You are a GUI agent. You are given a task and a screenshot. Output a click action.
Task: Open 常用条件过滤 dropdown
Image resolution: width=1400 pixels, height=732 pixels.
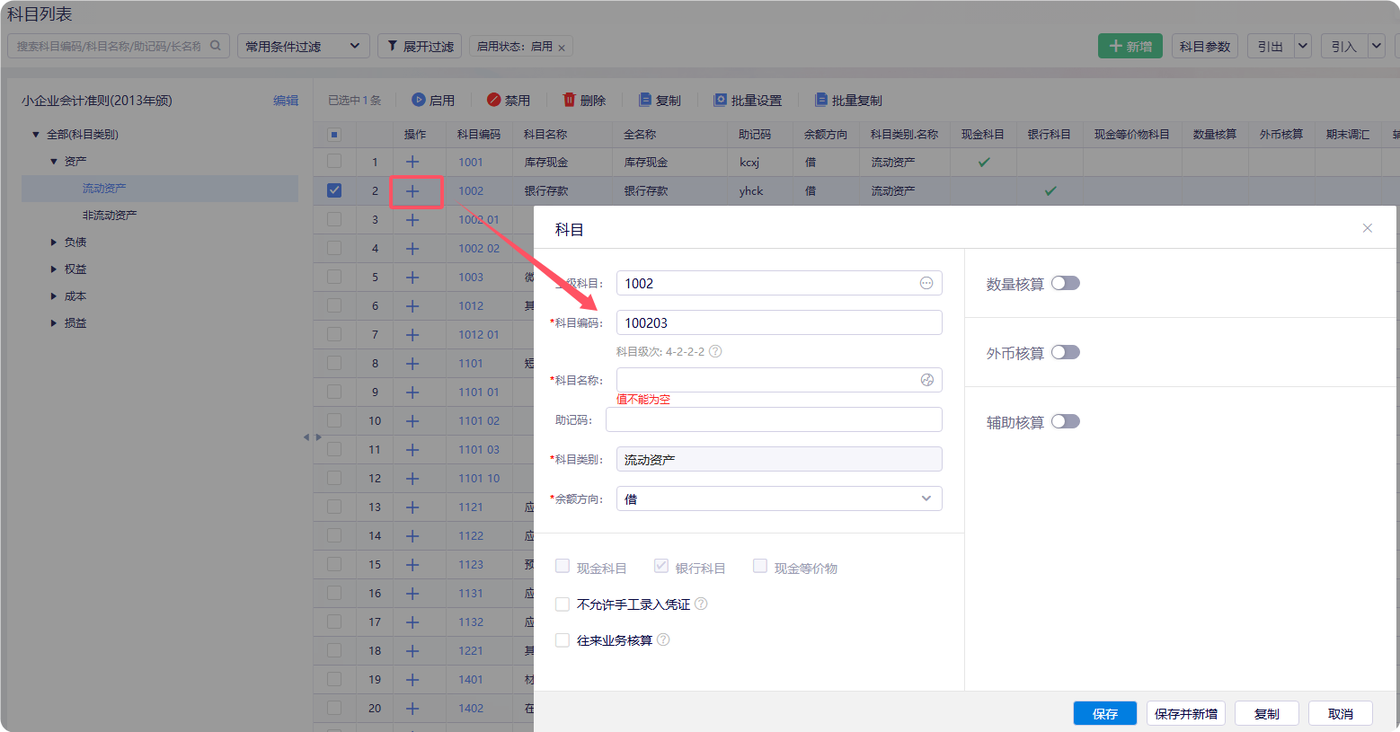(303, 46)
